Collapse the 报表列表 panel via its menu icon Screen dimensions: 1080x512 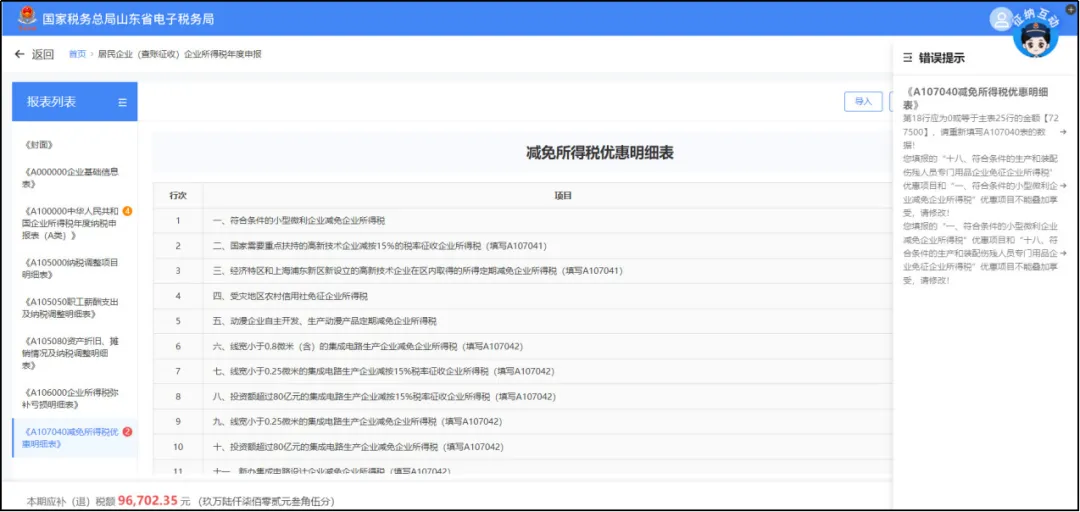[x=123, y=102]
